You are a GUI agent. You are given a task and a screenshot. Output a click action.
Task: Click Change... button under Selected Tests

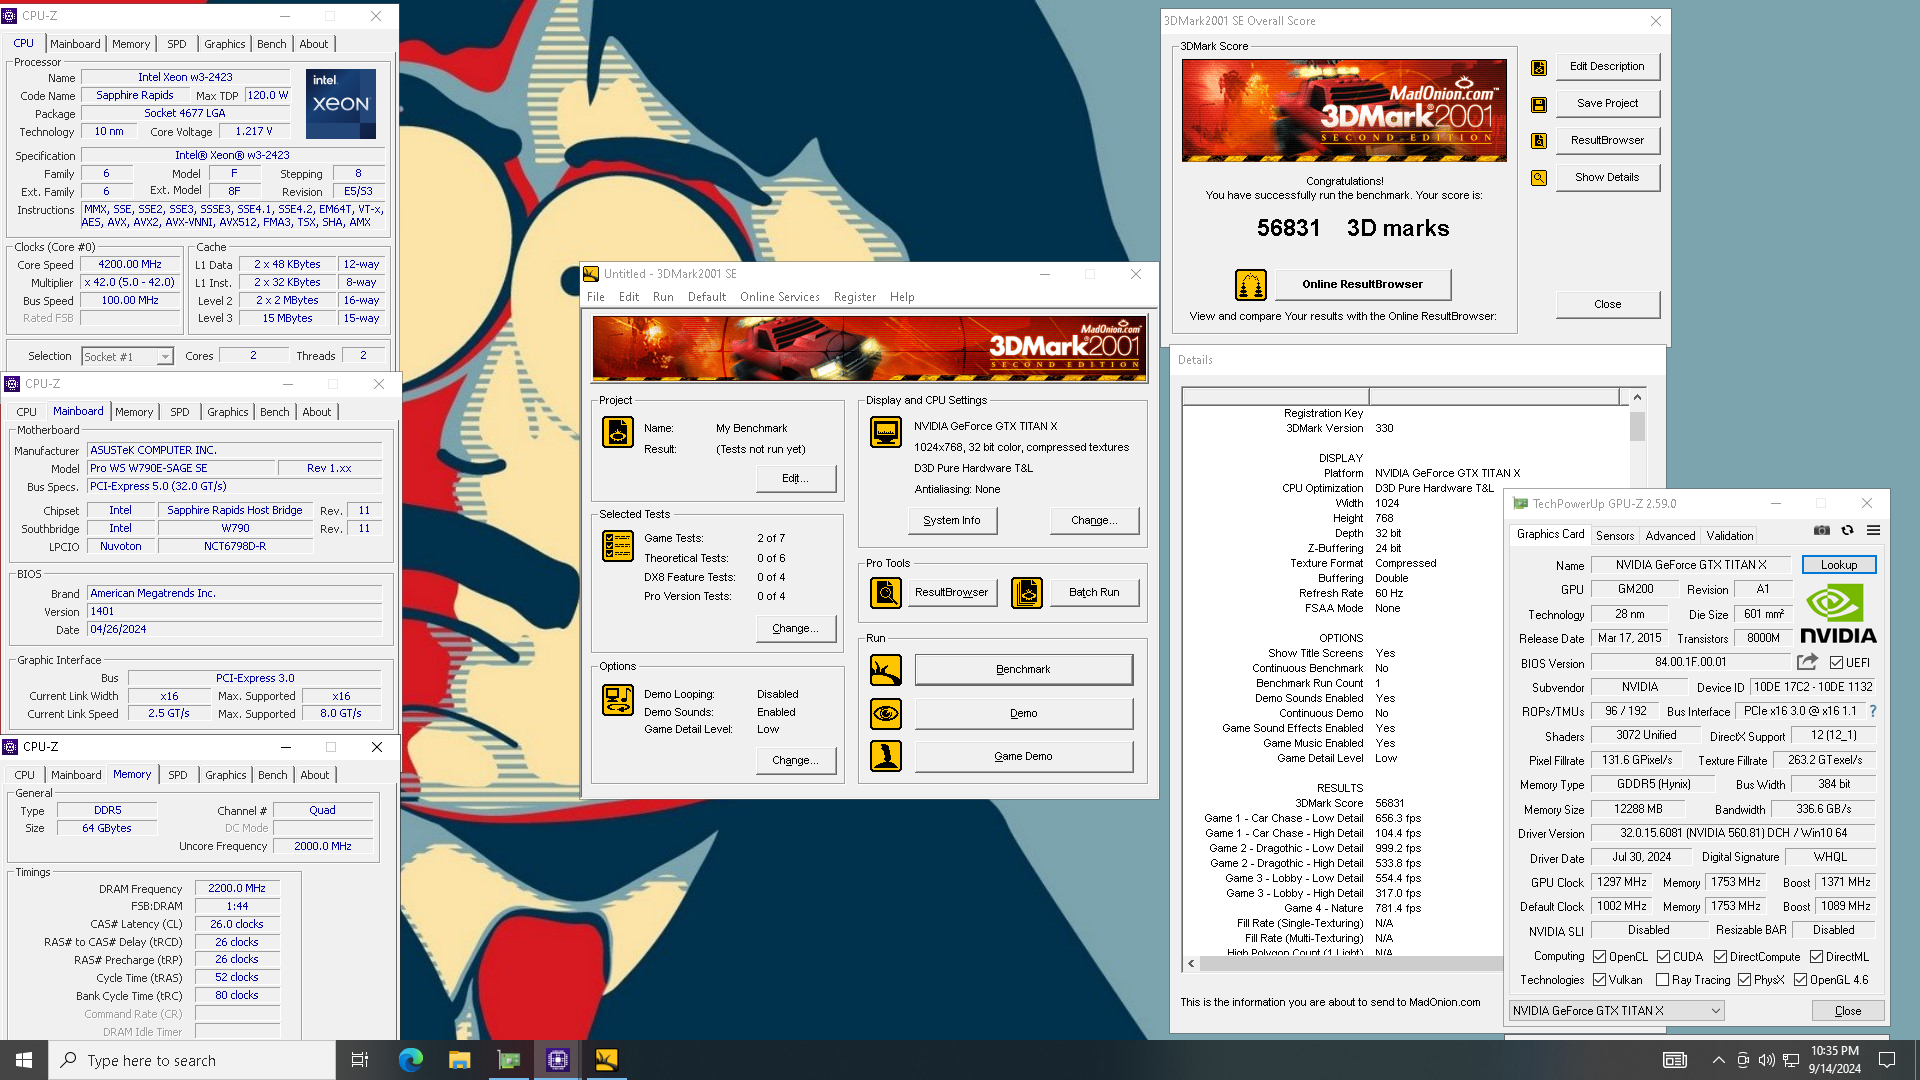[x=795, y=629]
